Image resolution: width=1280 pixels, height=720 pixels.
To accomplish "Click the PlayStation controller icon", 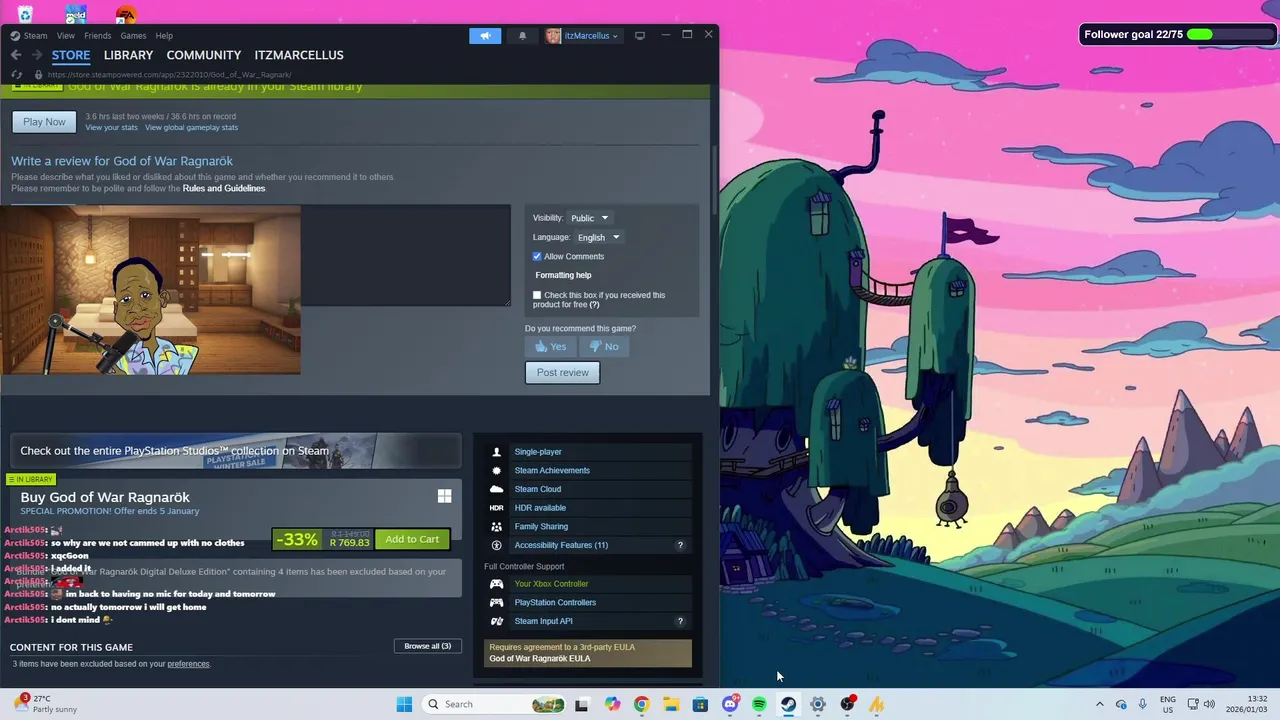I will pos(496,602).
